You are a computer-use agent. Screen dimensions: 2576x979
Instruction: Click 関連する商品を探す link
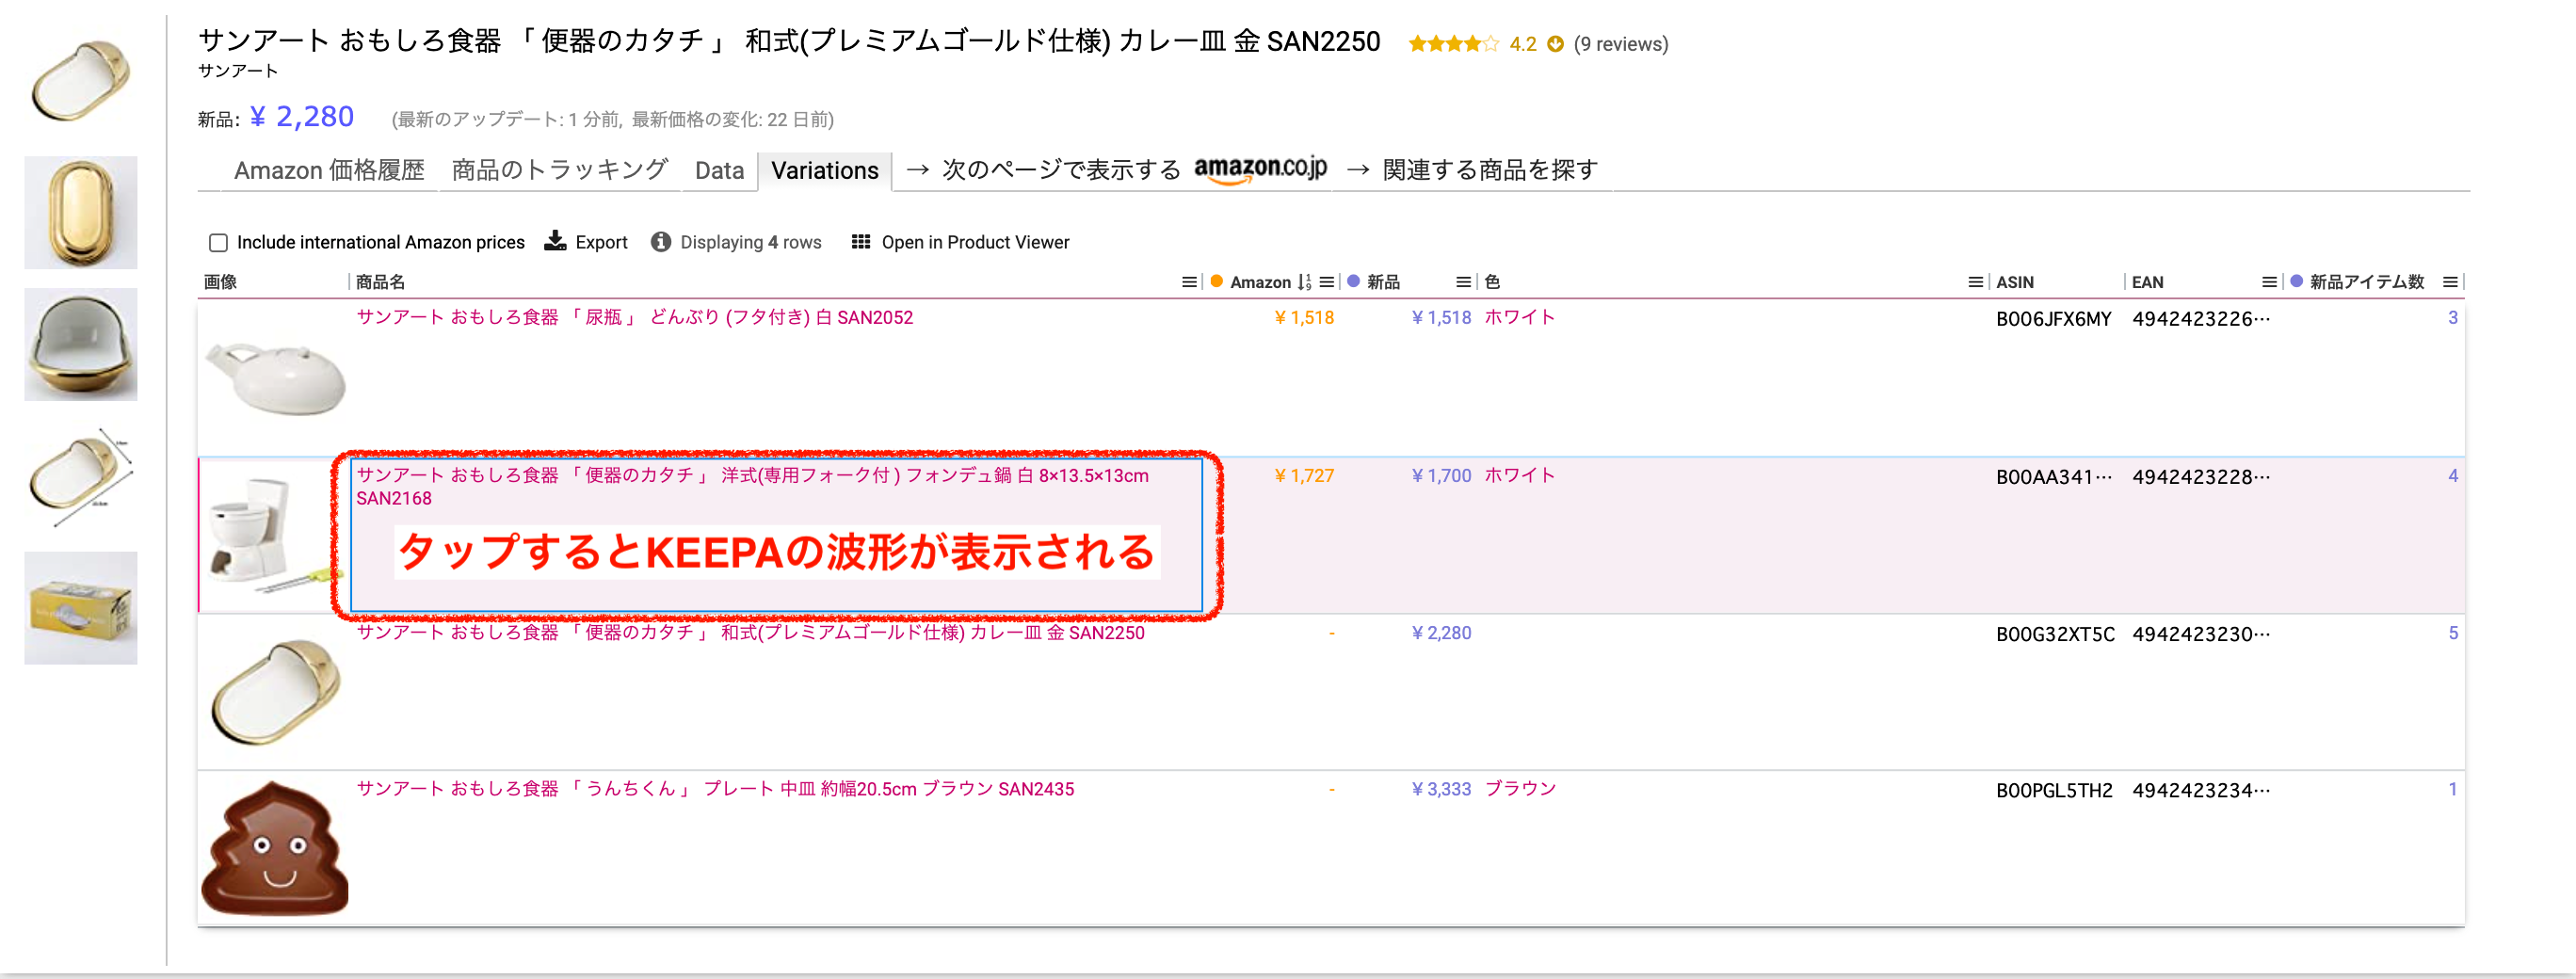pos(1489,170)
